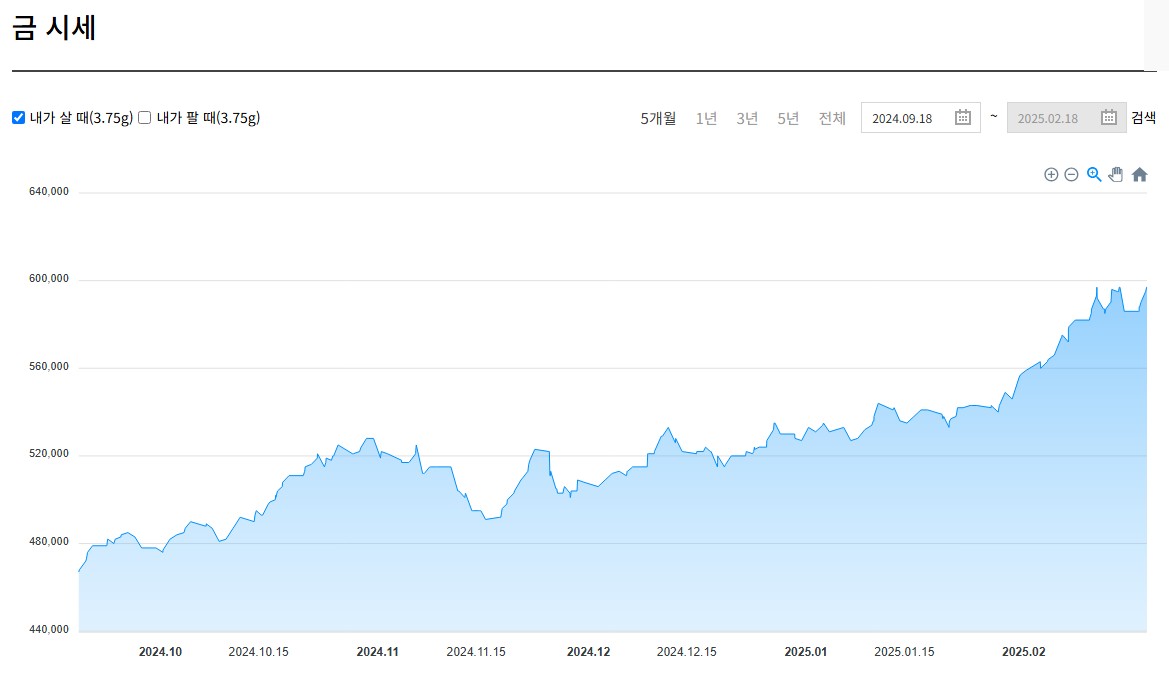Click the 600,000 y-axis label
Screen dimensions: 1169x679
click(48, 279)
